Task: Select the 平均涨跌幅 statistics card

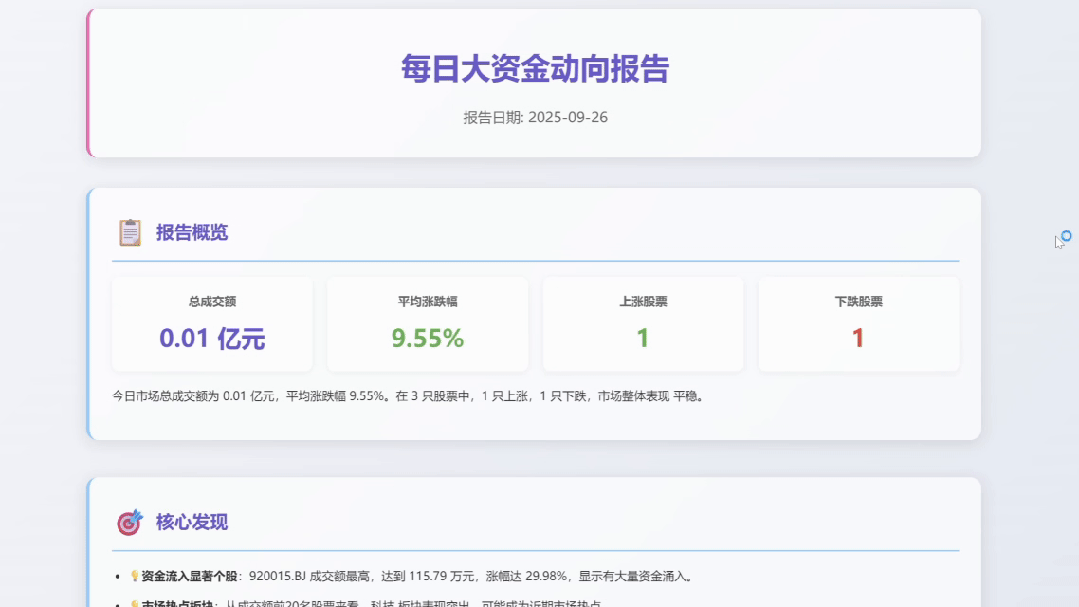Action: [x=427, y=323]
